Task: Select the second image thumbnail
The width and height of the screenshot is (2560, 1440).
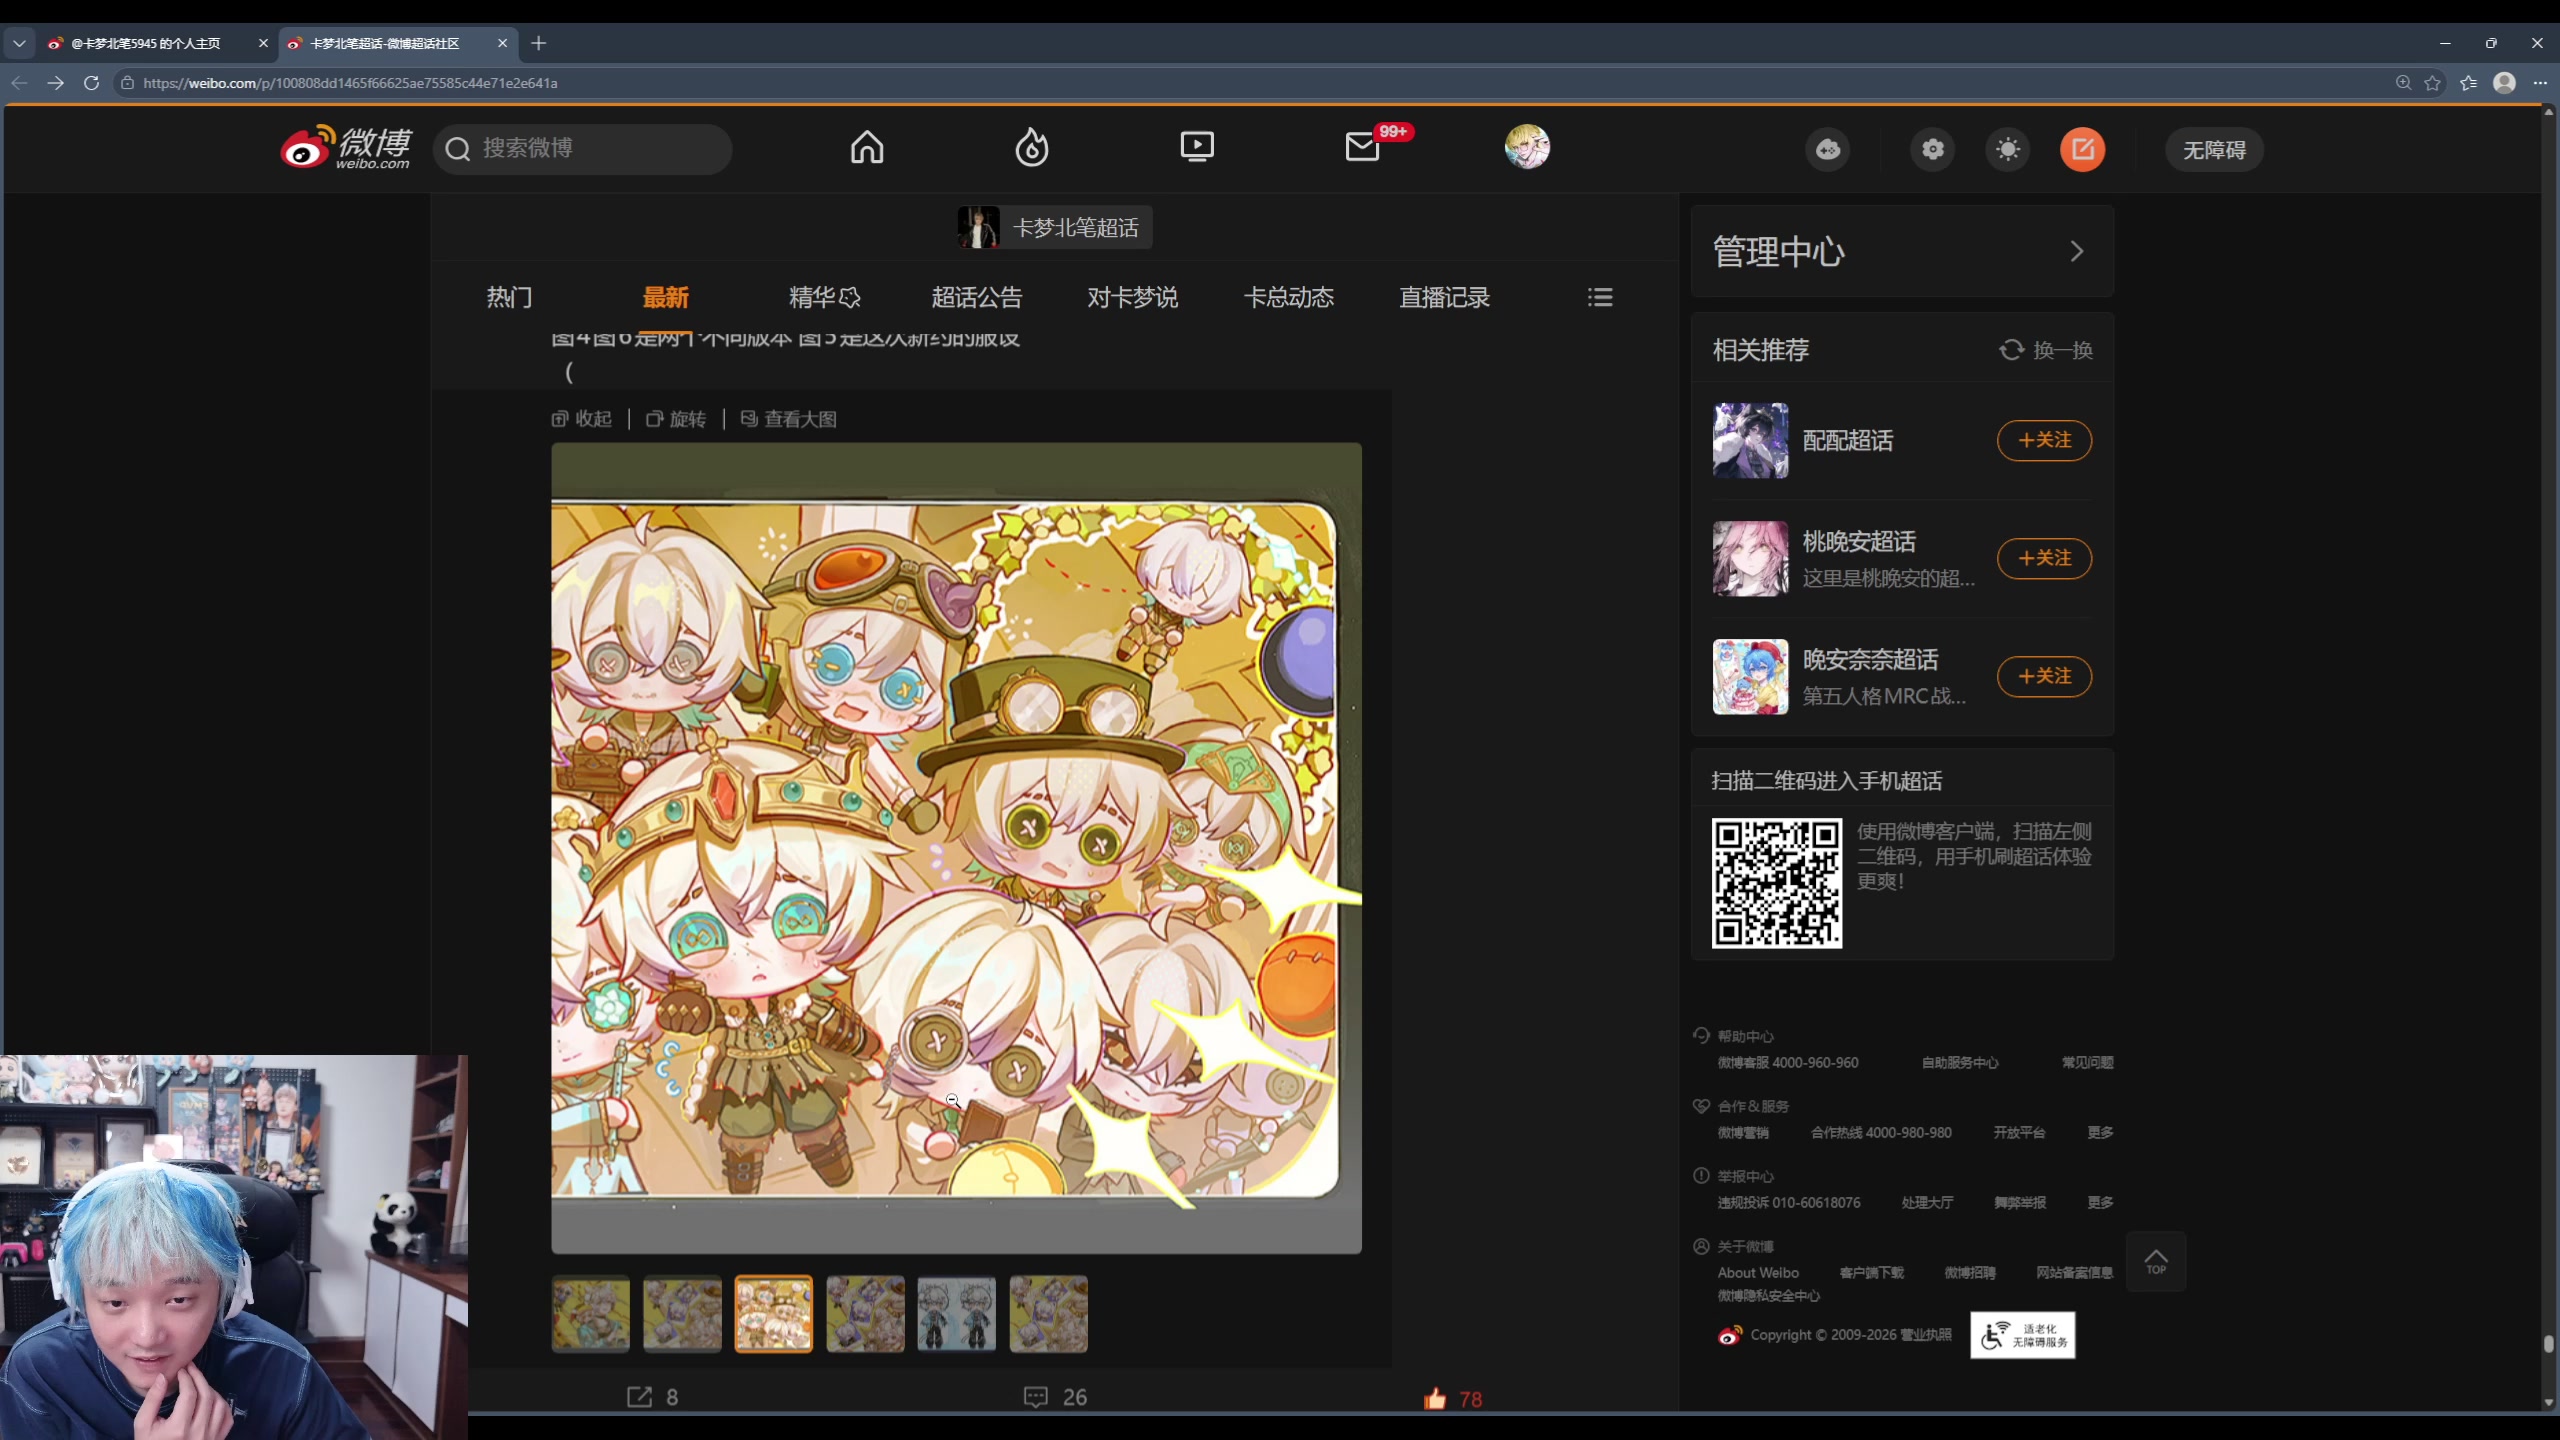Action: pyautogui.click(x=682, y=1314)
